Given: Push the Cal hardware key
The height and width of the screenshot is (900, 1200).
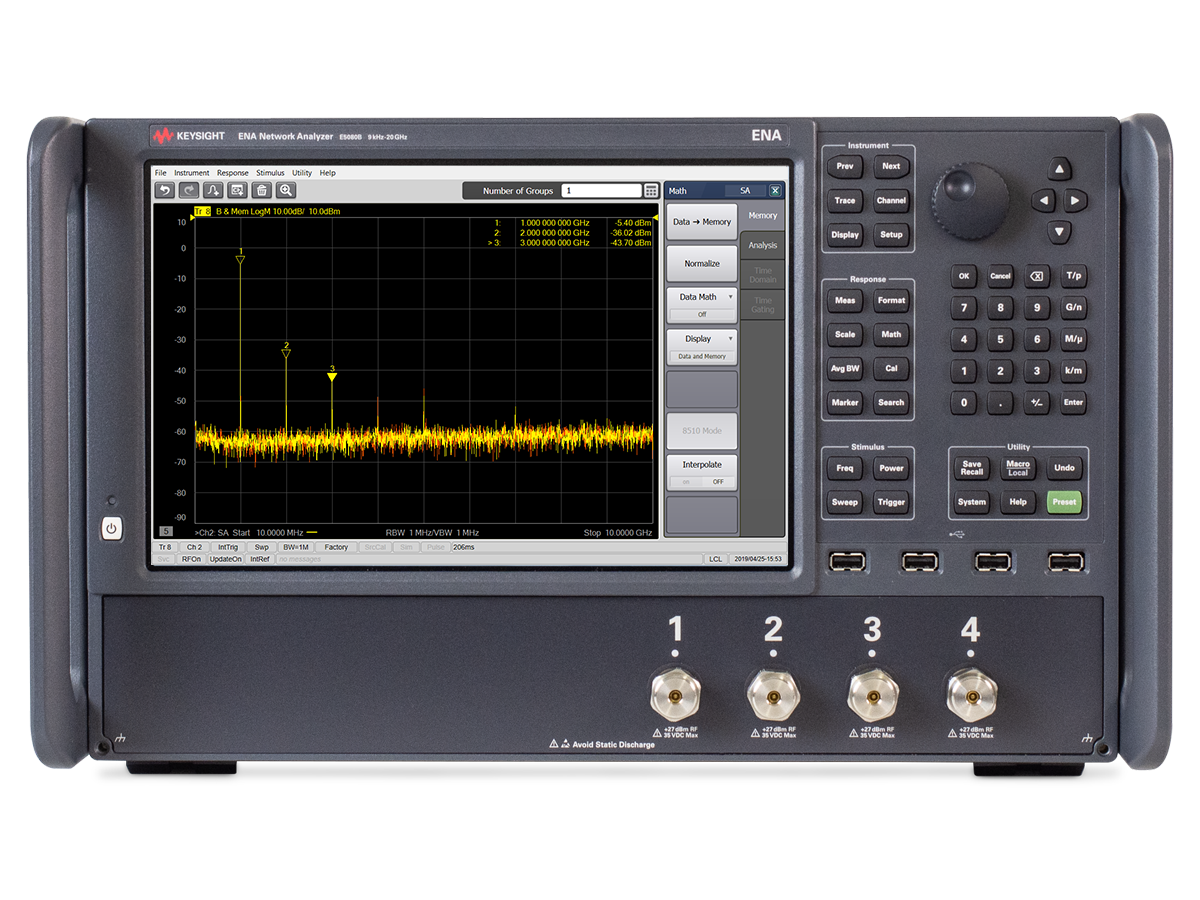Looking at the screenshot, I should (891, 368).
